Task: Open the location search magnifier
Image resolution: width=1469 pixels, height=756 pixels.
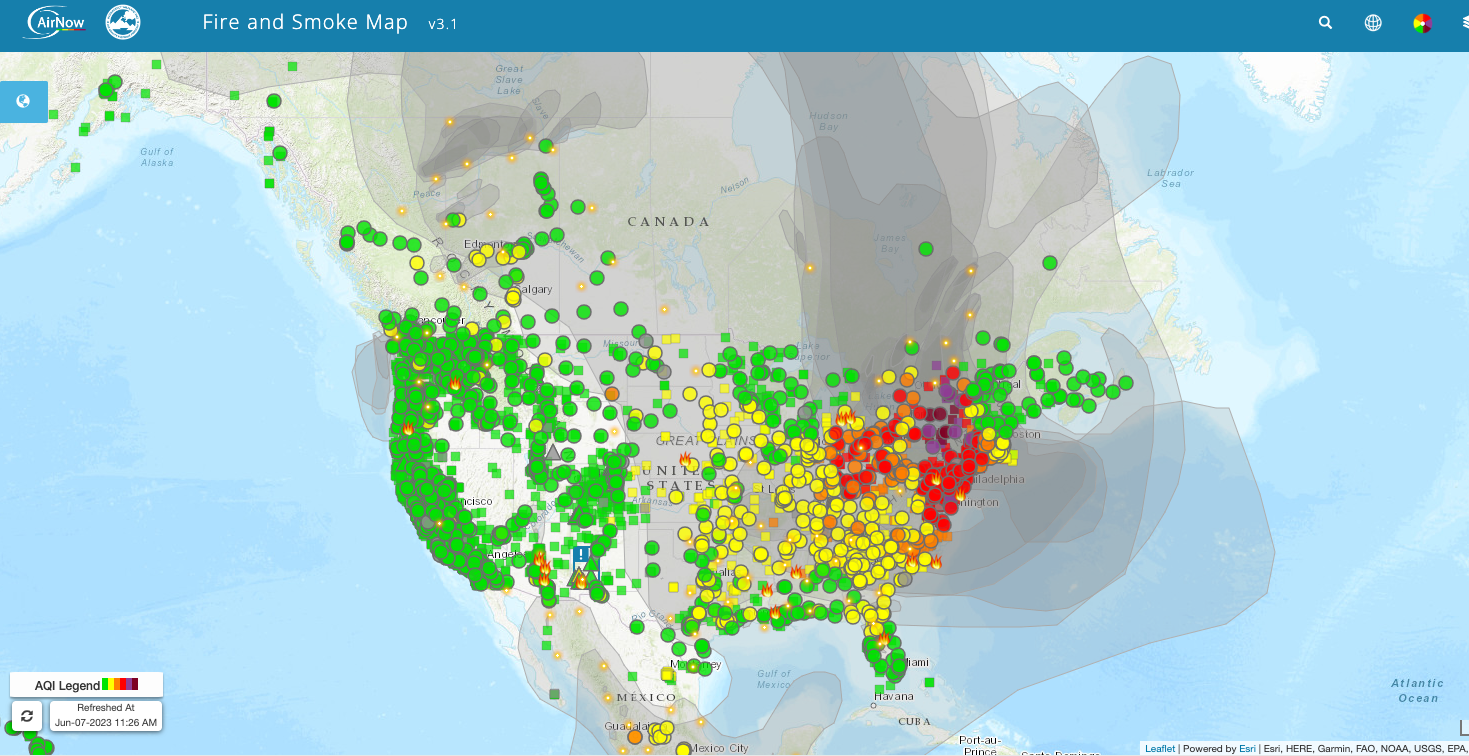Action: pyautogui.click(x=1325, y=23)
